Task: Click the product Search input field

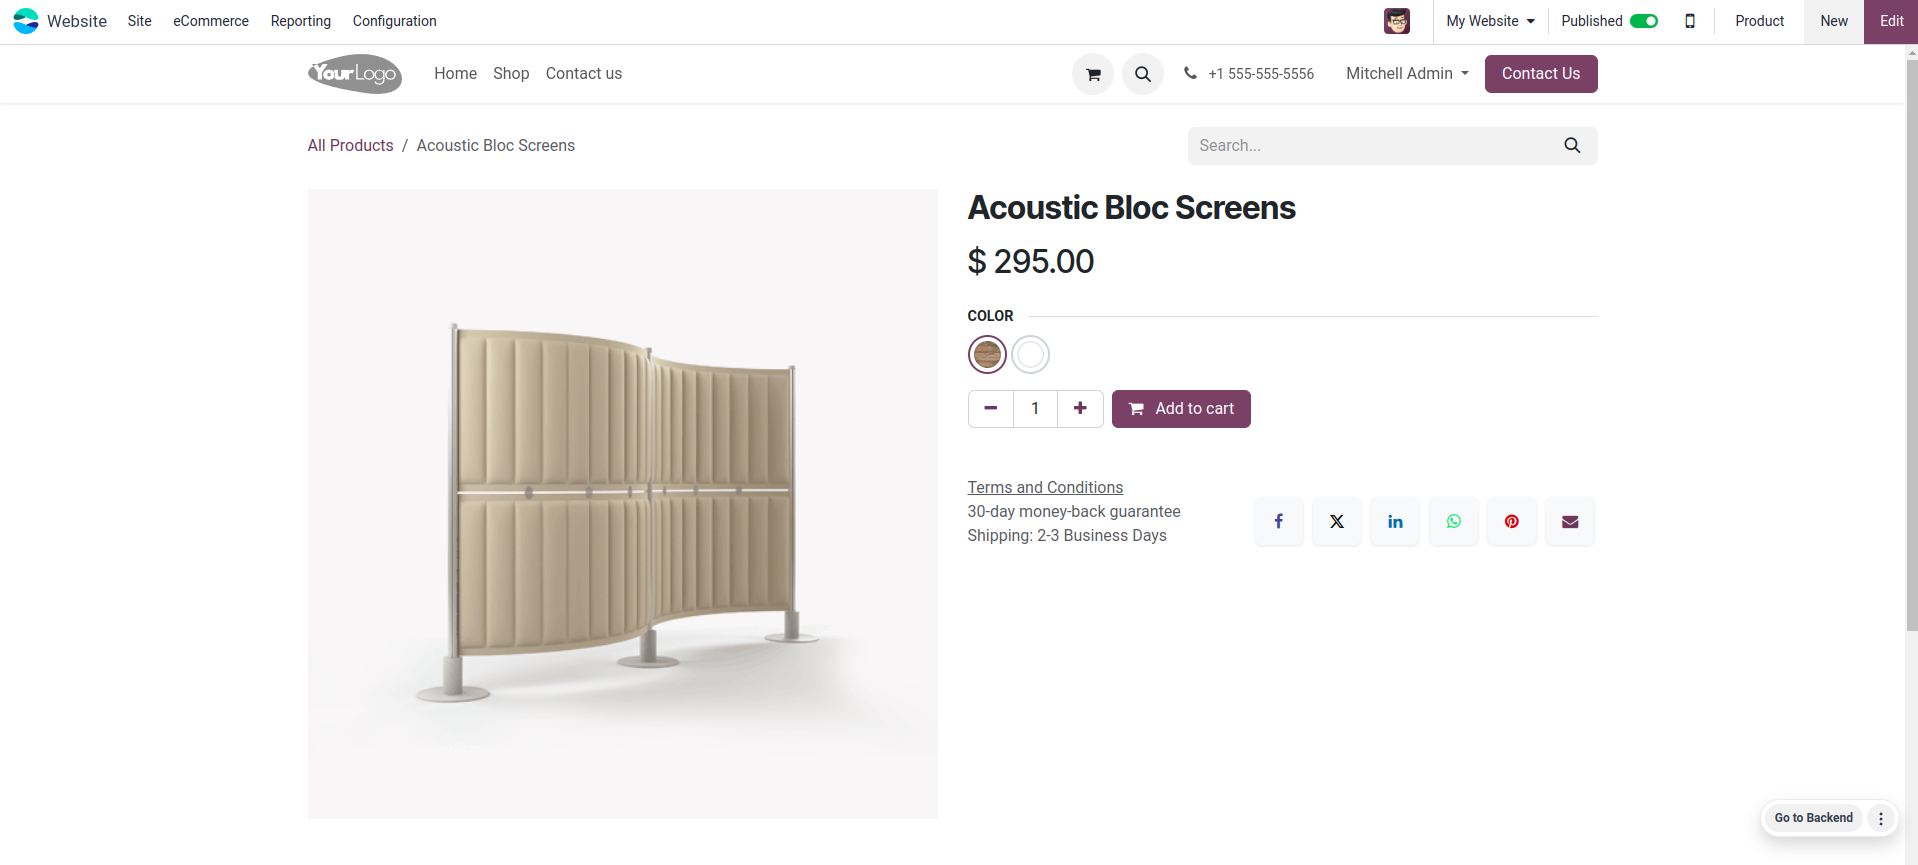Action: 1370,146
